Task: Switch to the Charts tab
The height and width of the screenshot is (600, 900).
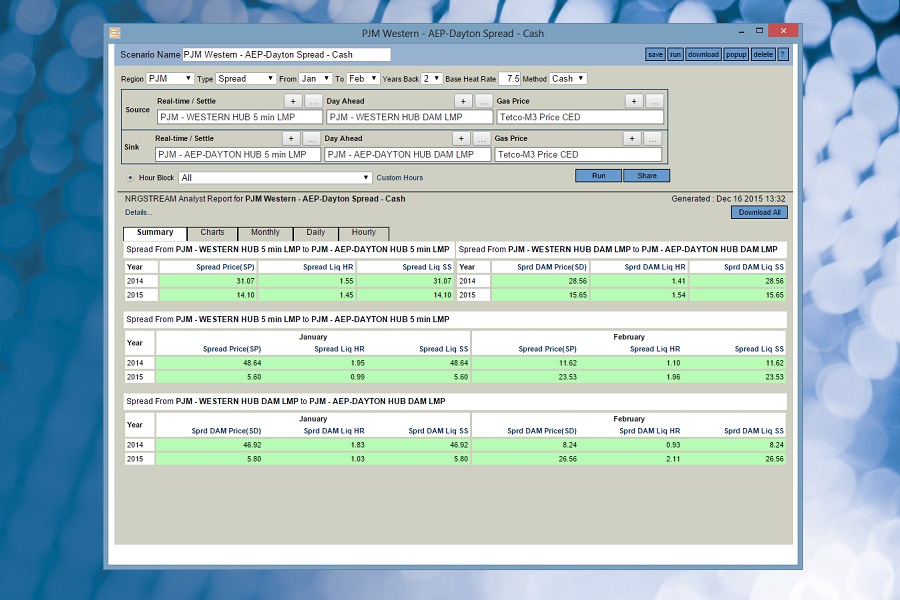Action: pyautogui.click(x=212, y=233)
